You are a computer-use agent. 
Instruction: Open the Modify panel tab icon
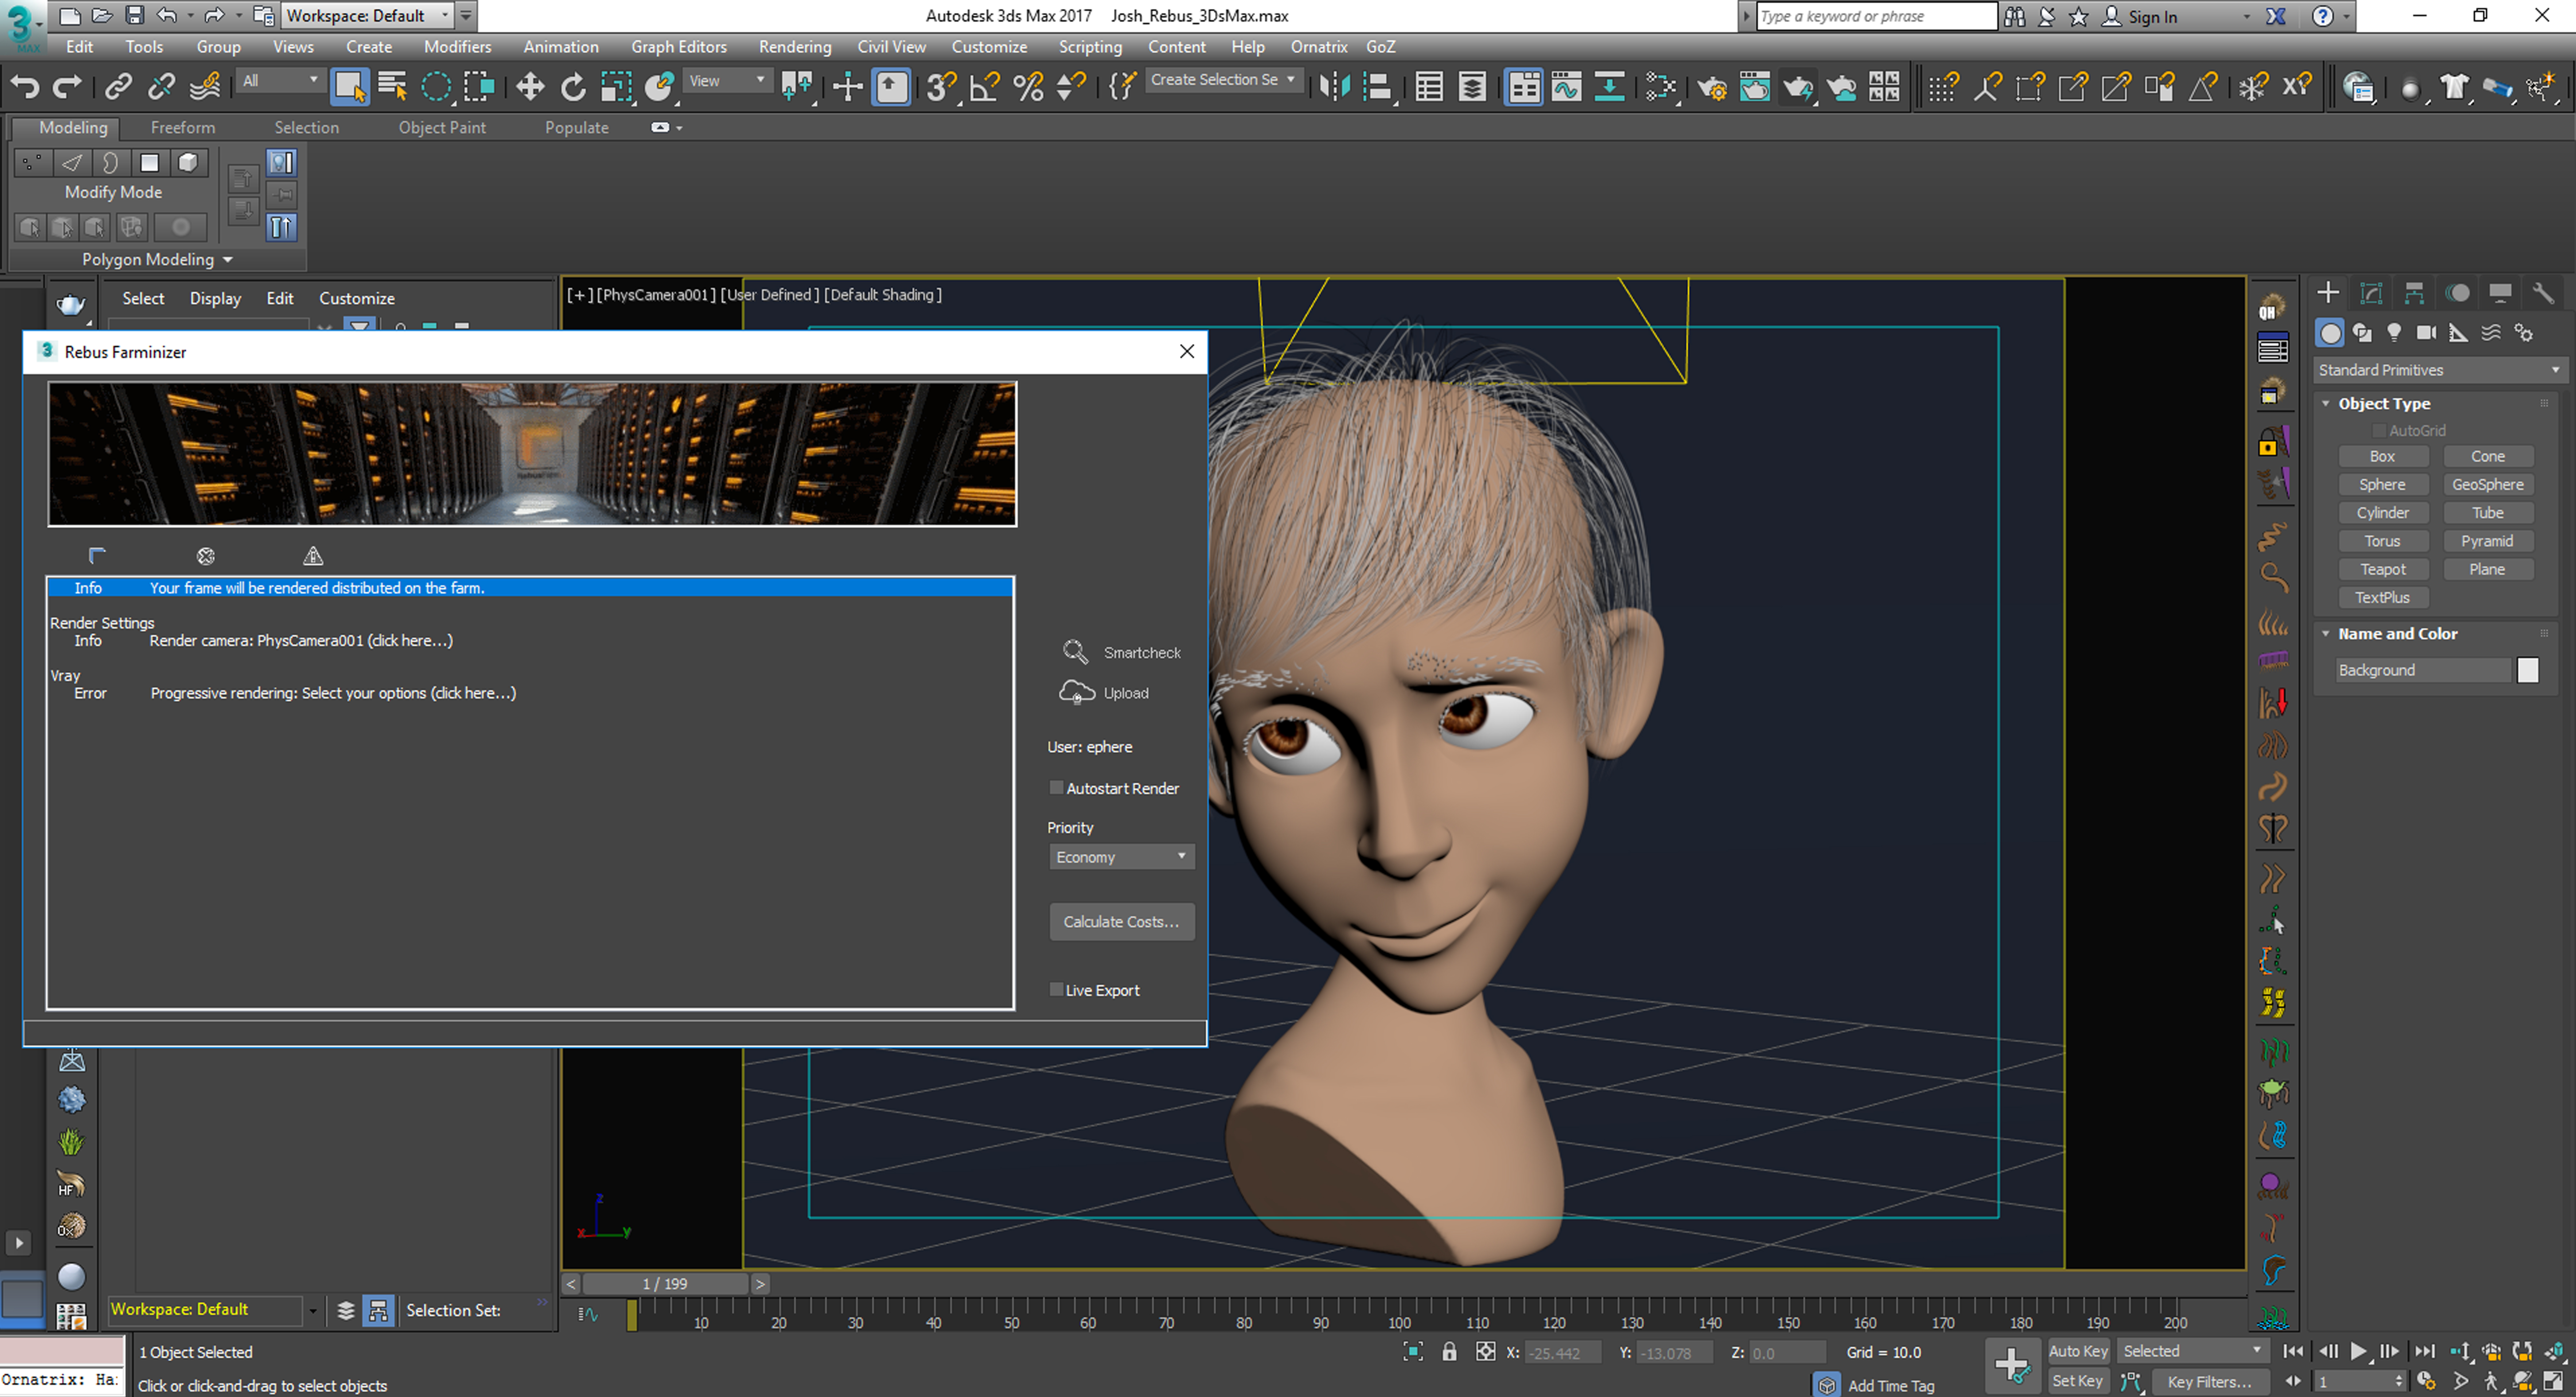pos(2371,293)
